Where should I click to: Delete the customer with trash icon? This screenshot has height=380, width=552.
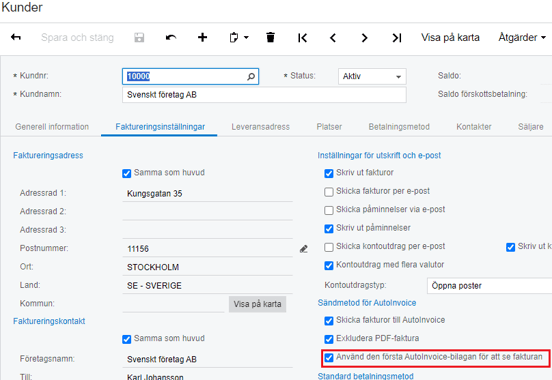tap(270, 37)
